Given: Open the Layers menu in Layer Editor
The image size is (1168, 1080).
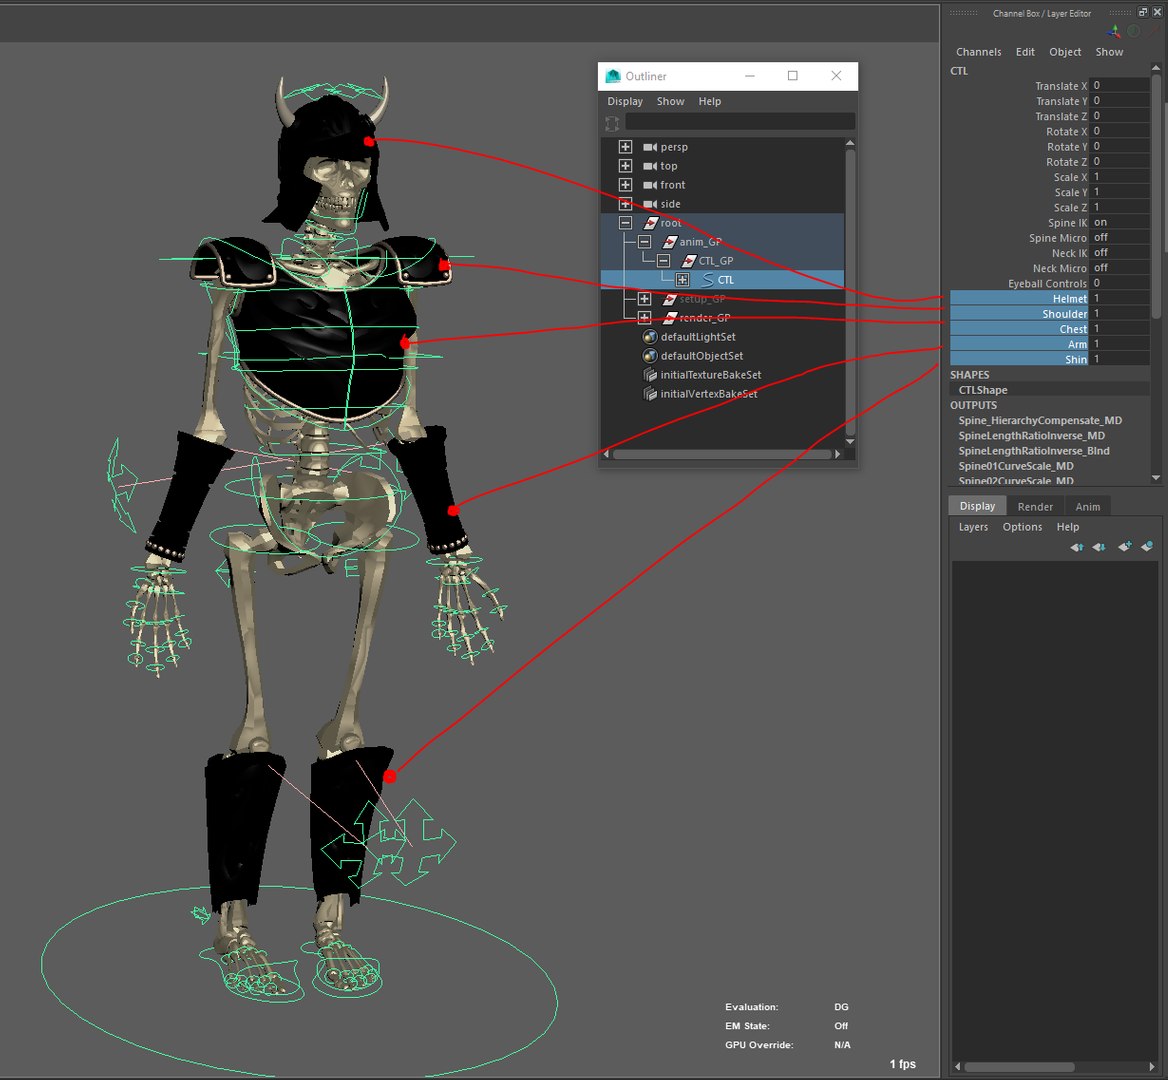Looking at the screenshot, I should coord(973,527).
